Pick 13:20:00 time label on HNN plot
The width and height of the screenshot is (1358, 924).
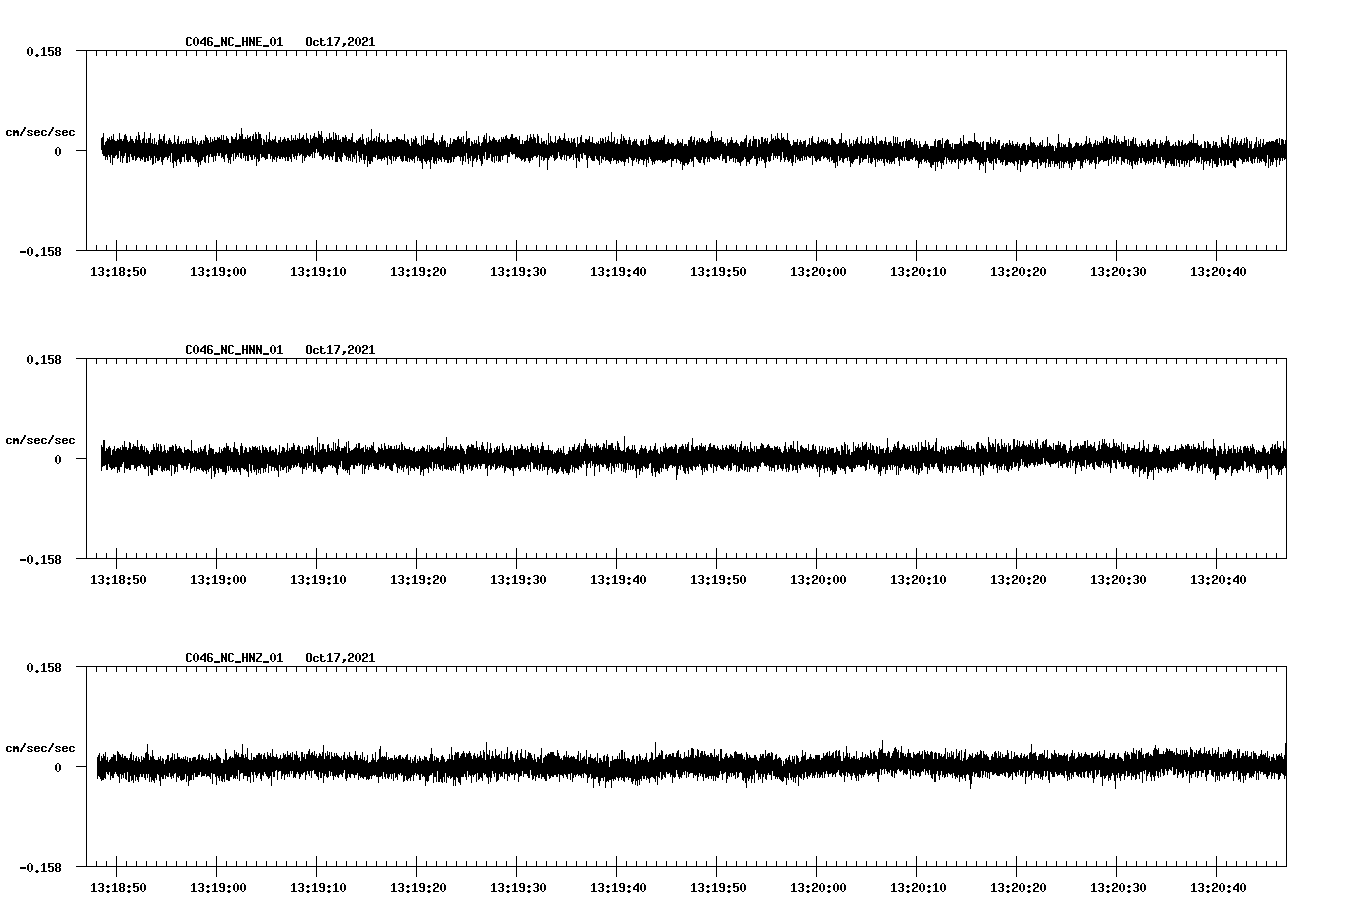pyautogui.click(x=818, y=579)
